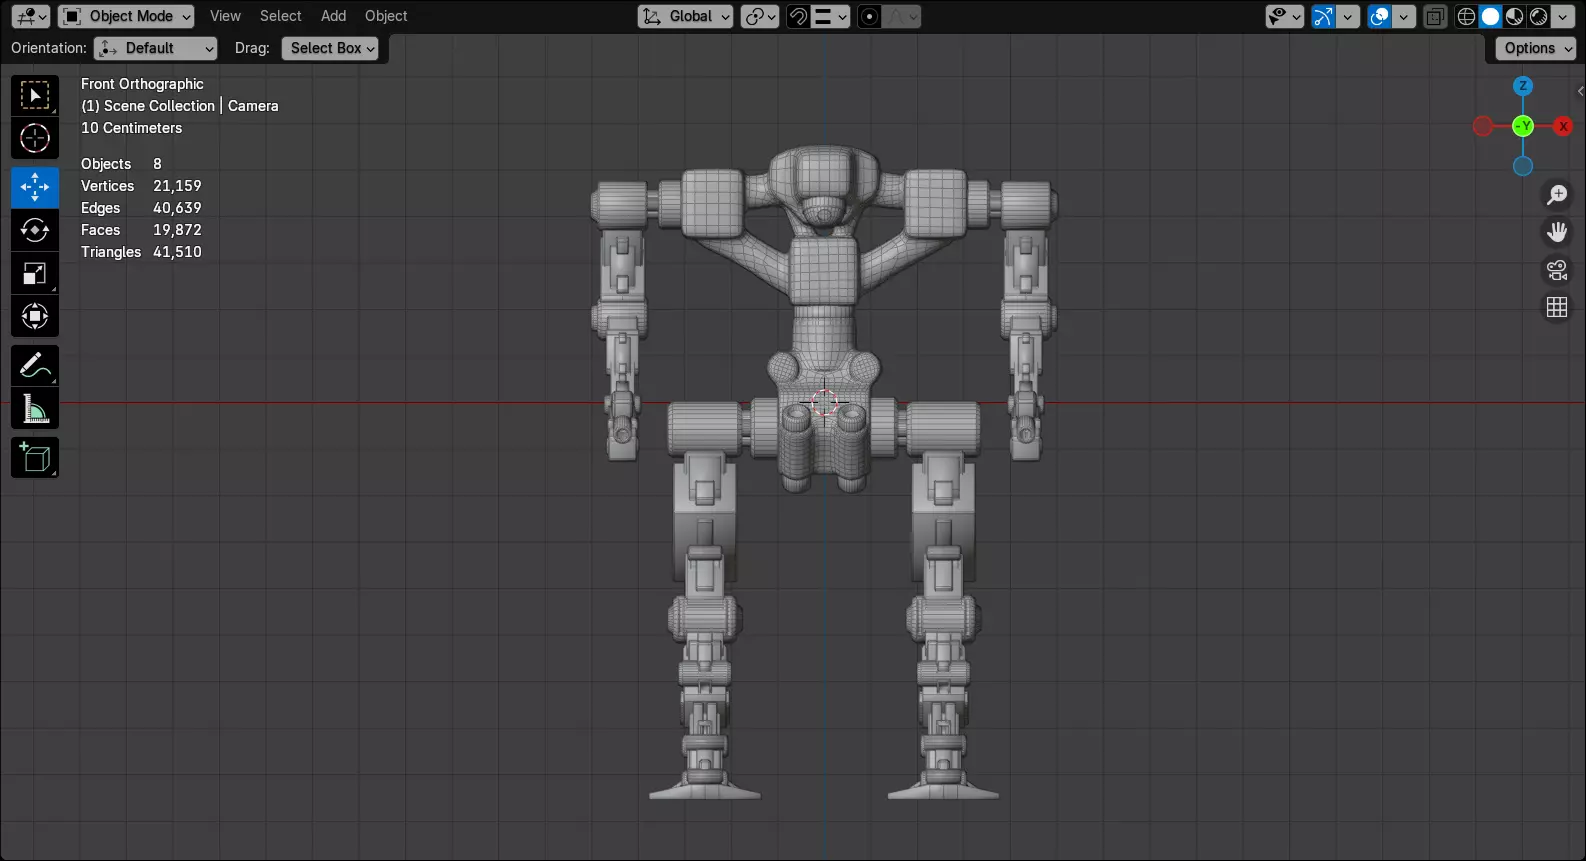The width and height of the screenshot is (1586, 861).
Task: Select the Annotate tool
Action: [x=35, y=366]
